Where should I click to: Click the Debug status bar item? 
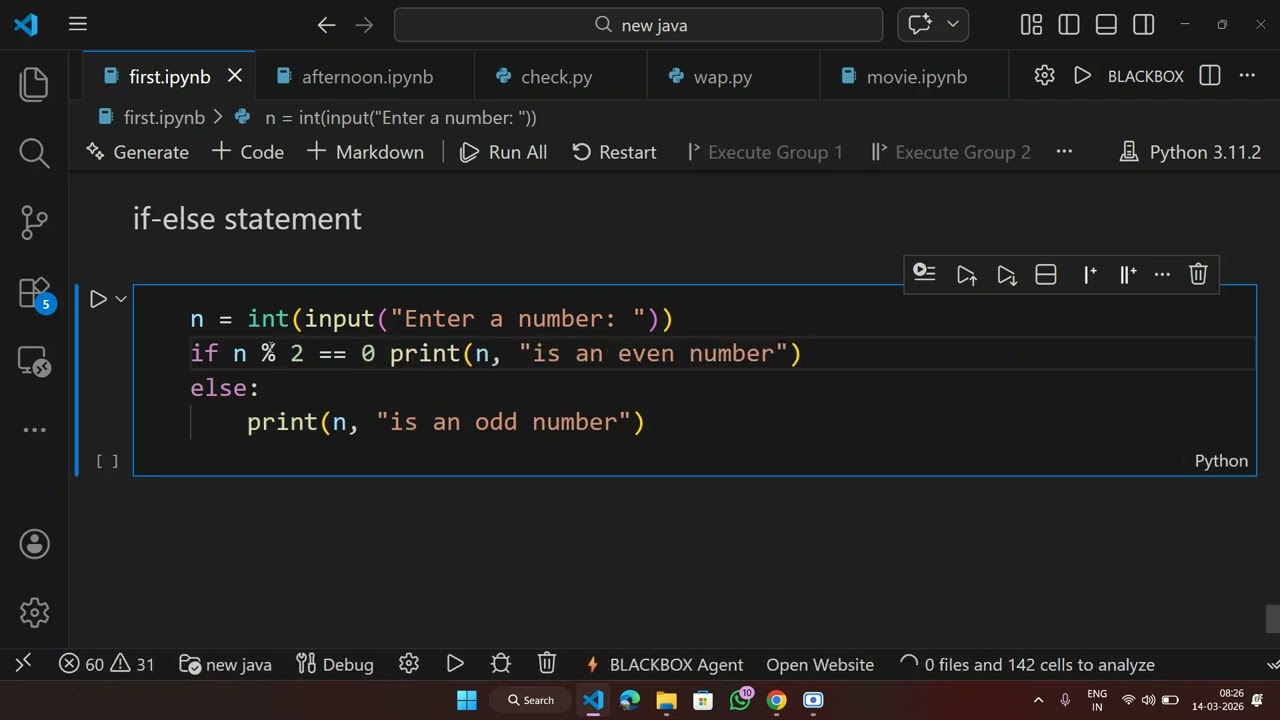tap(335, 664)
